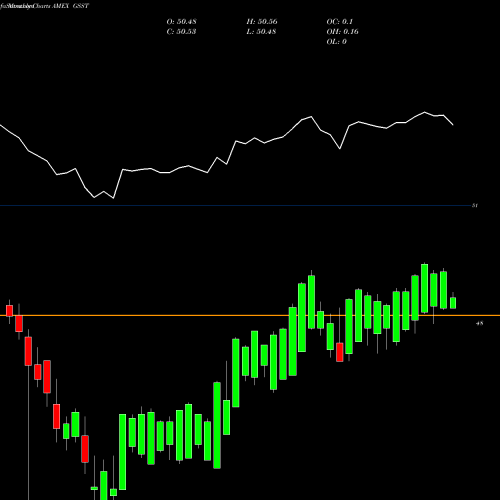The image size is (500, 500).
Task: Click the OC: 0.1 readout
Action: [x=340, y=22]
